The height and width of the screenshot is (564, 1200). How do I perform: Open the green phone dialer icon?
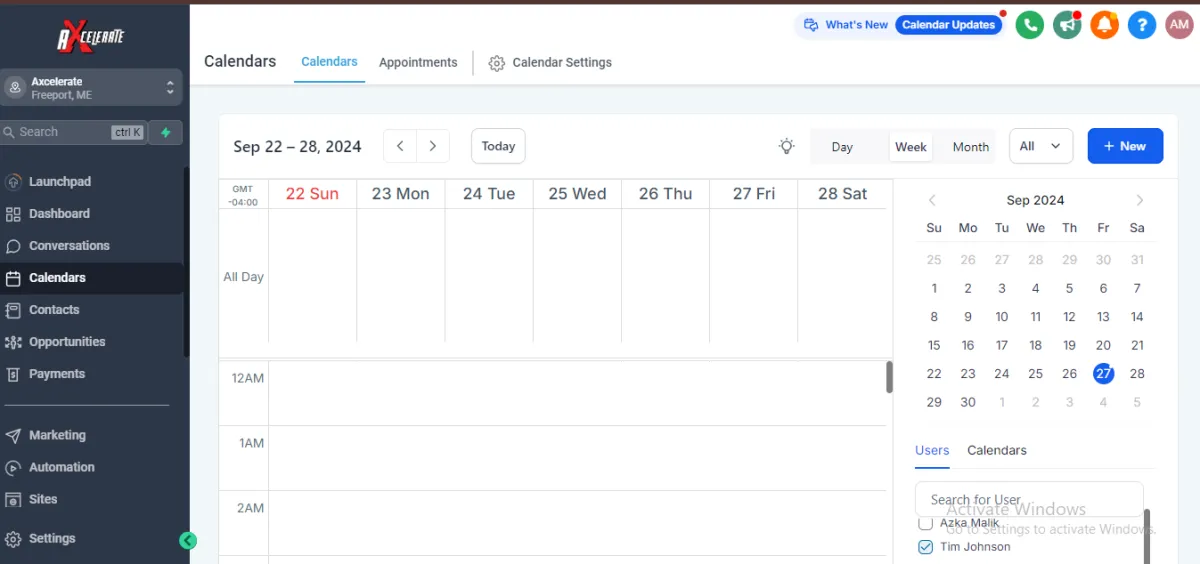click(x=1029, y=25)
